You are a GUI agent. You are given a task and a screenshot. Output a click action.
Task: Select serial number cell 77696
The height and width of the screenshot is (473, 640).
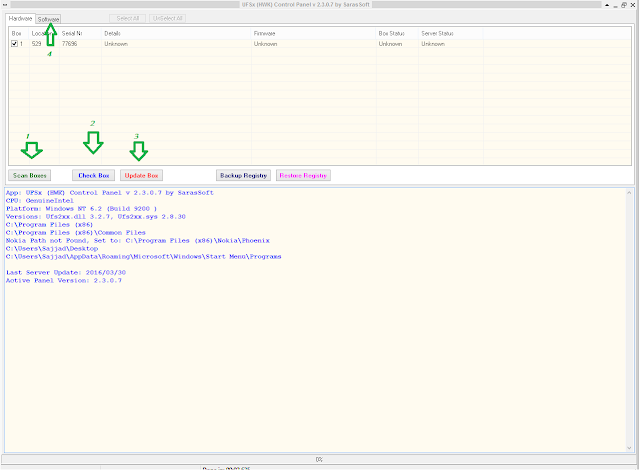69,44
